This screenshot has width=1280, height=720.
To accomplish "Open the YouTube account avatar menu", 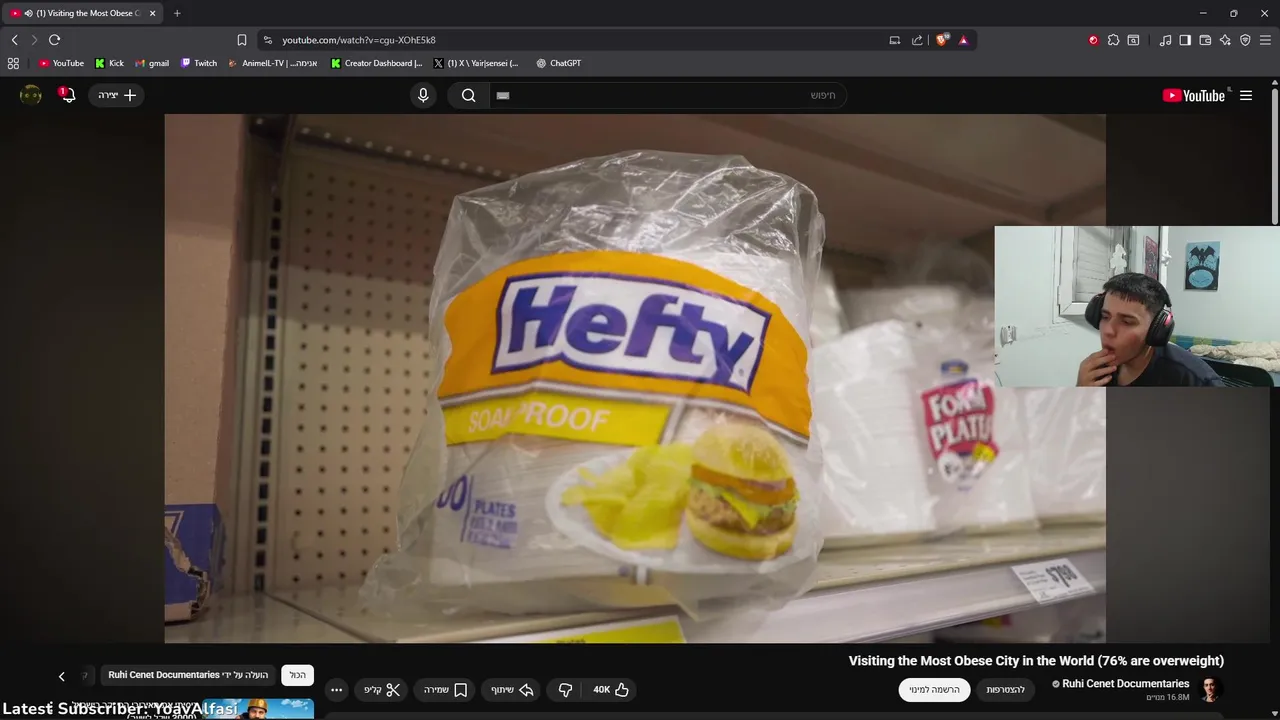I will click(31, 95).
